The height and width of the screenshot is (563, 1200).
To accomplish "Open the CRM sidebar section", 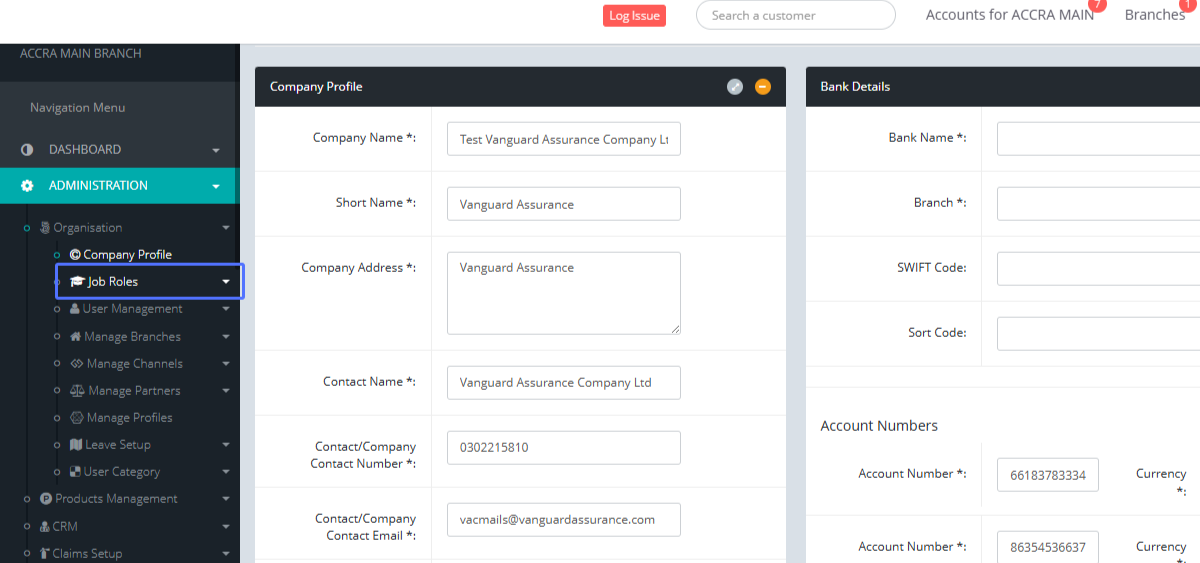I will [x=64, y=526].
